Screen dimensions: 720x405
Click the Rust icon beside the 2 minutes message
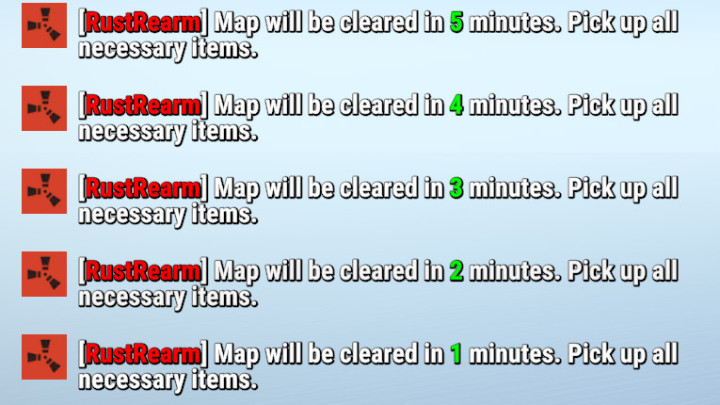pyautogui.click(x=44, y=274)
